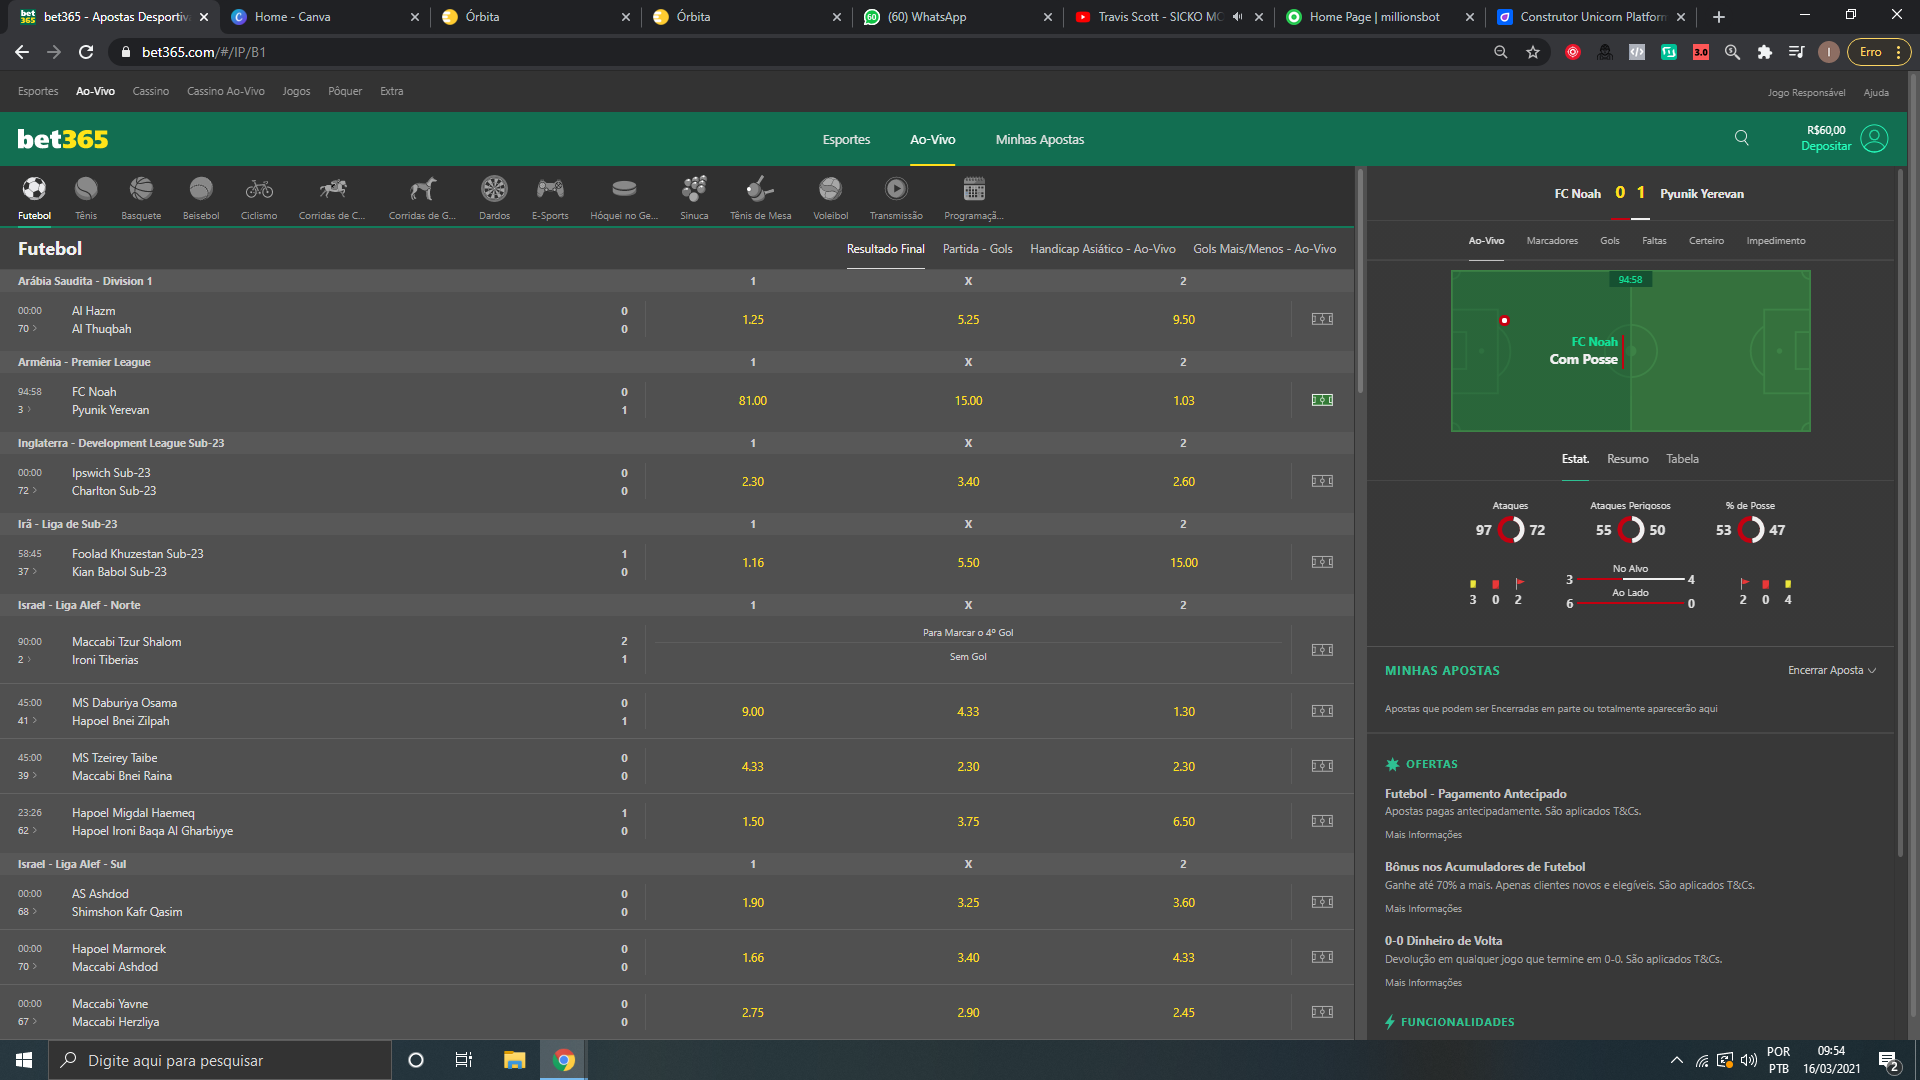This screenshot has height=1080, width=1920.
Task: Expand 3 markets for FC Noah match
Action: 24,410
